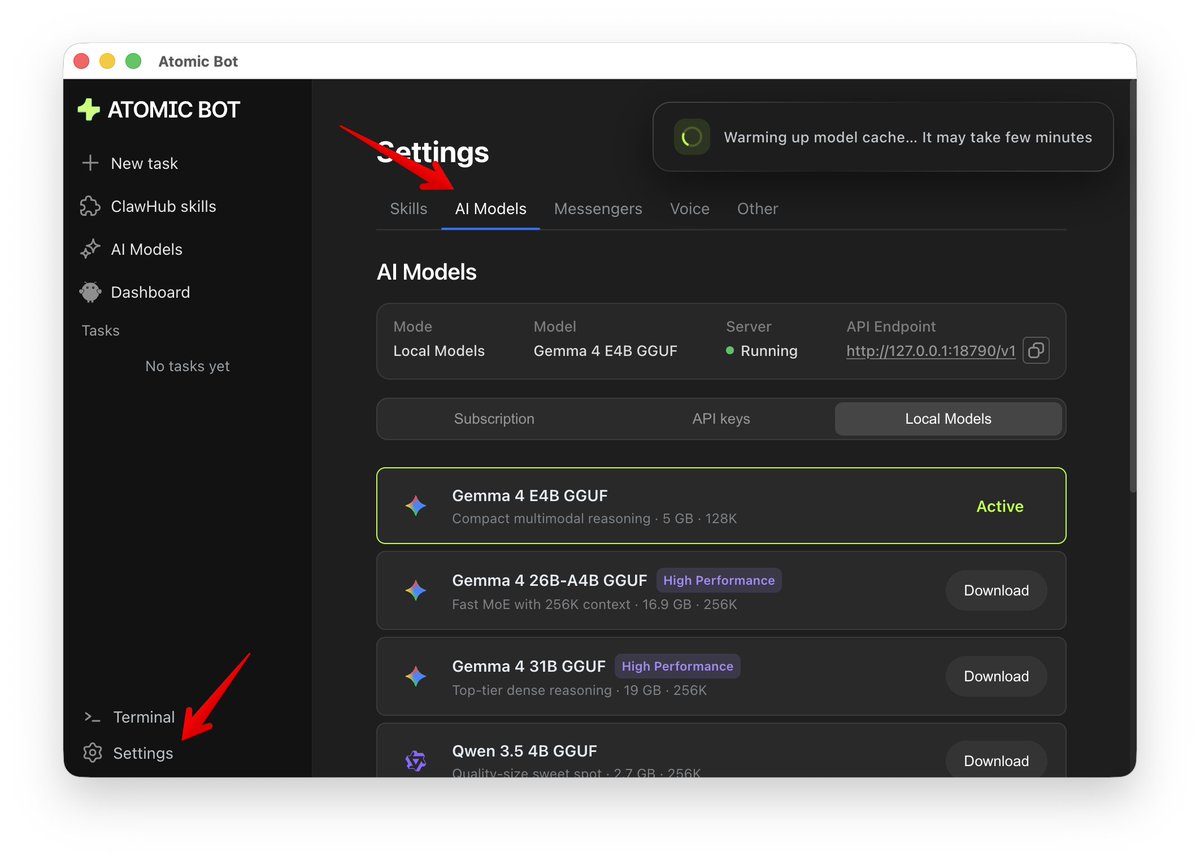
Task: Click the Tasks section label
Action: point(100,330)
